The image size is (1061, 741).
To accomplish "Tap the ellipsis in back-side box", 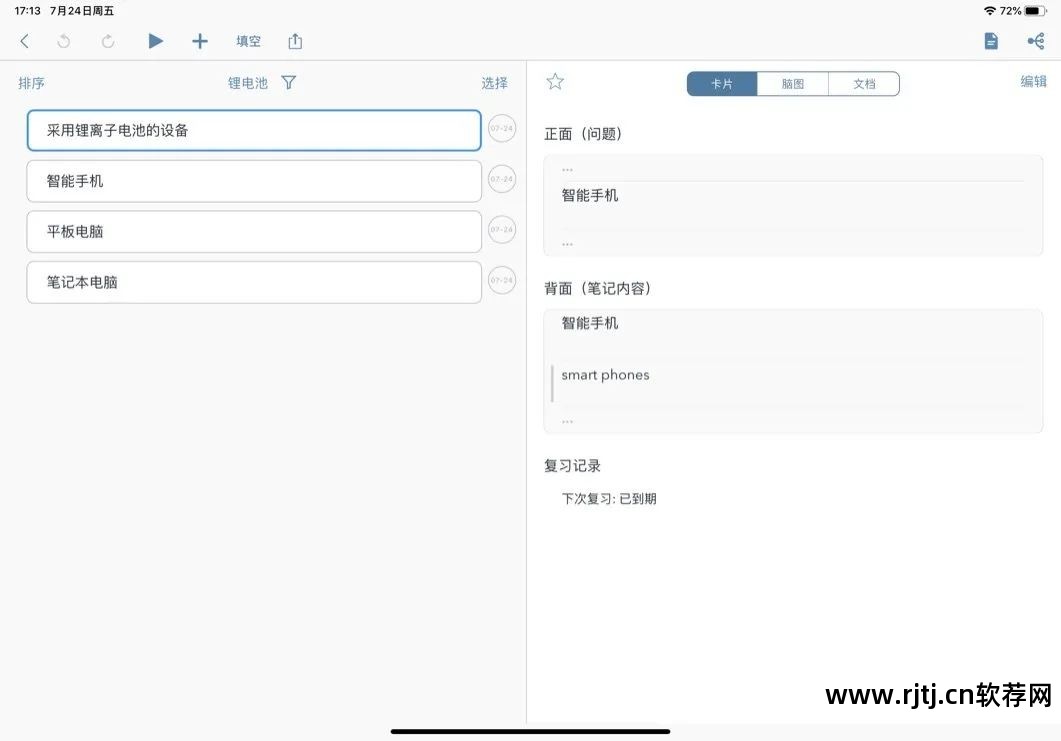I will click(567, 422).
